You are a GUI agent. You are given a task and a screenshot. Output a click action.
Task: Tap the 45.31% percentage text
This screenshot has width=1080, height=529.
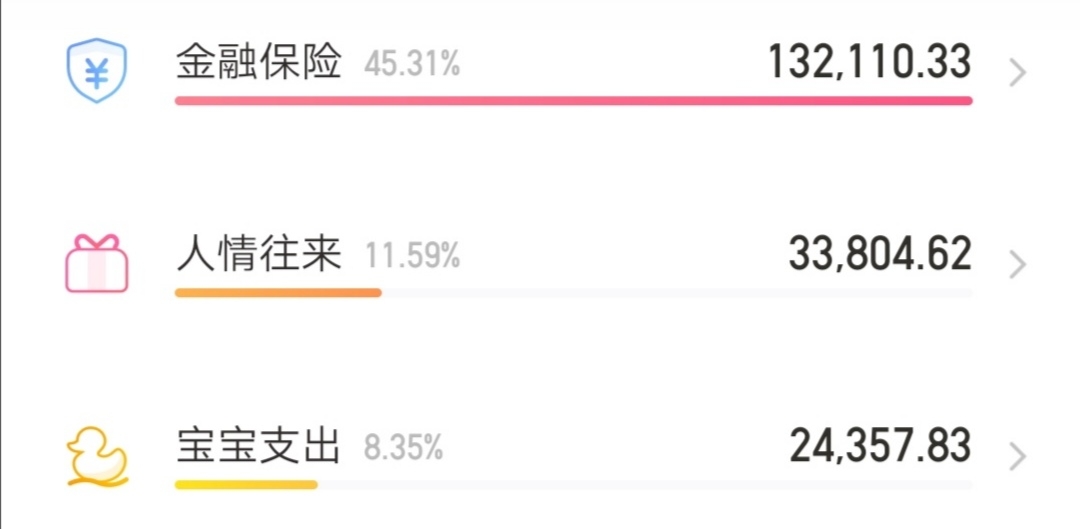pos(412,65)
